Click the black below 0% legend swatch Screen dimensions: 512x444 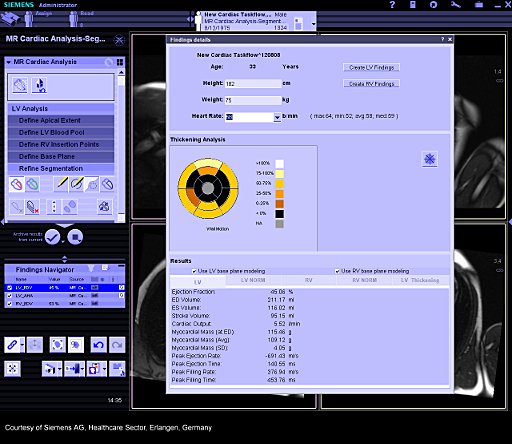[279, 214]
